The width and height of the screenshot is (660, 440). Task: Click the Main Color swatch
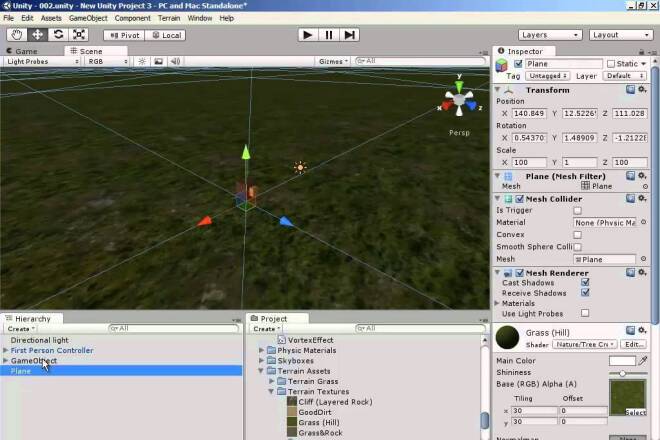pos(622,361)
